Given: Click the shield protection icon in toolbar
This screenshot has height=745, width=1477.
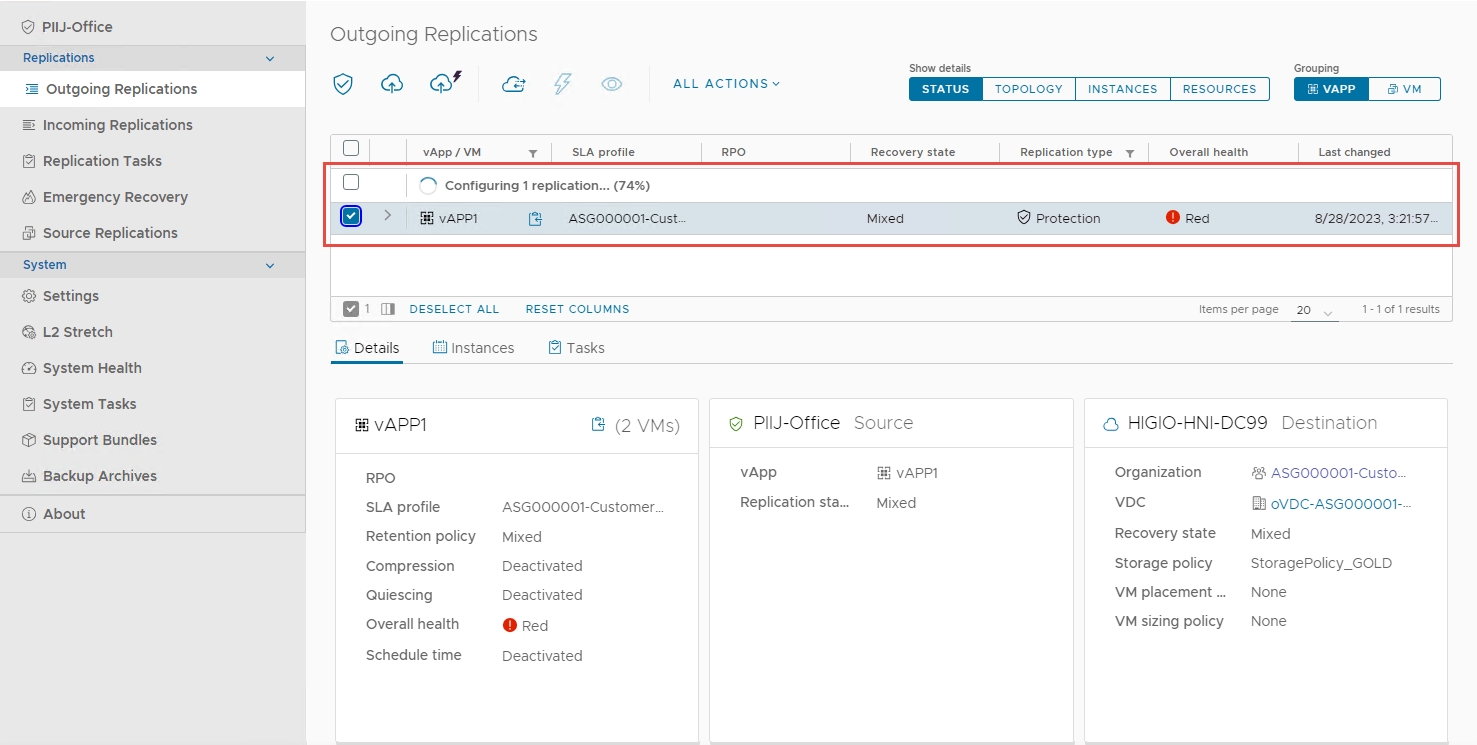Looking at the screenshot, I should tap(343, 84).
